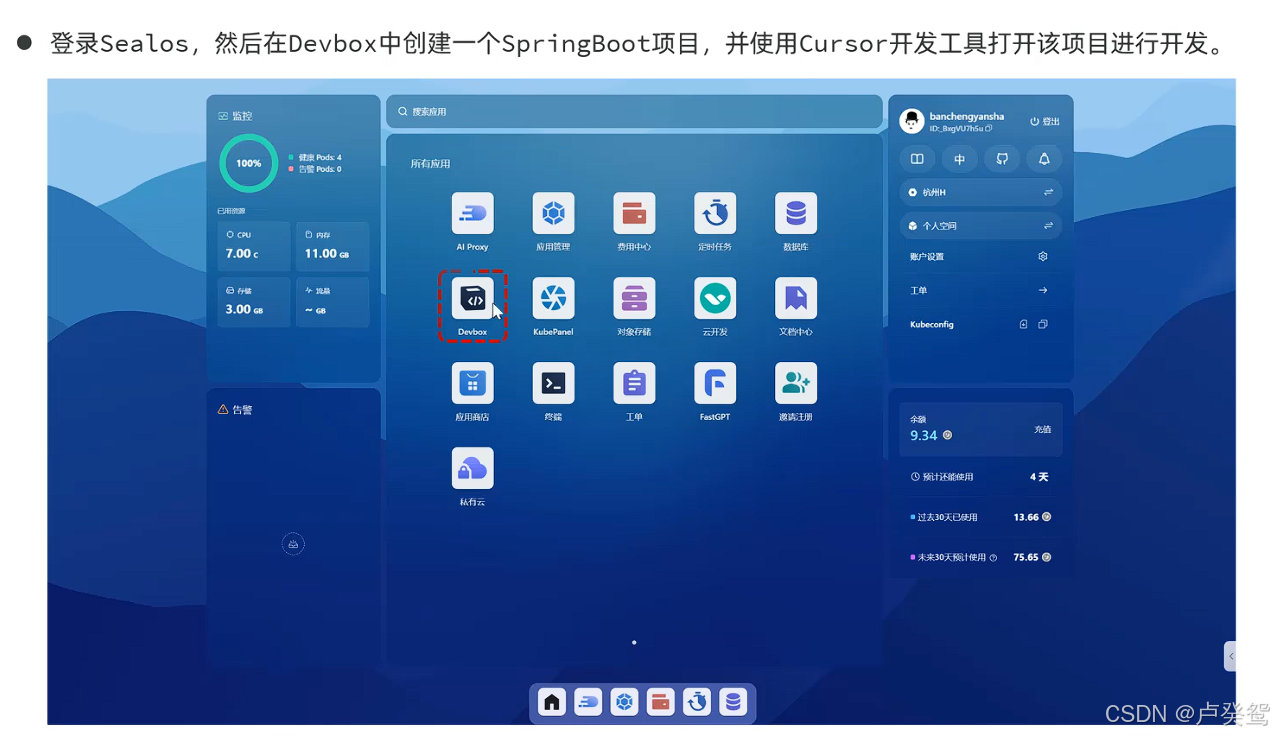Click the 内存 11.00 GB card

[x=333, y=246]
